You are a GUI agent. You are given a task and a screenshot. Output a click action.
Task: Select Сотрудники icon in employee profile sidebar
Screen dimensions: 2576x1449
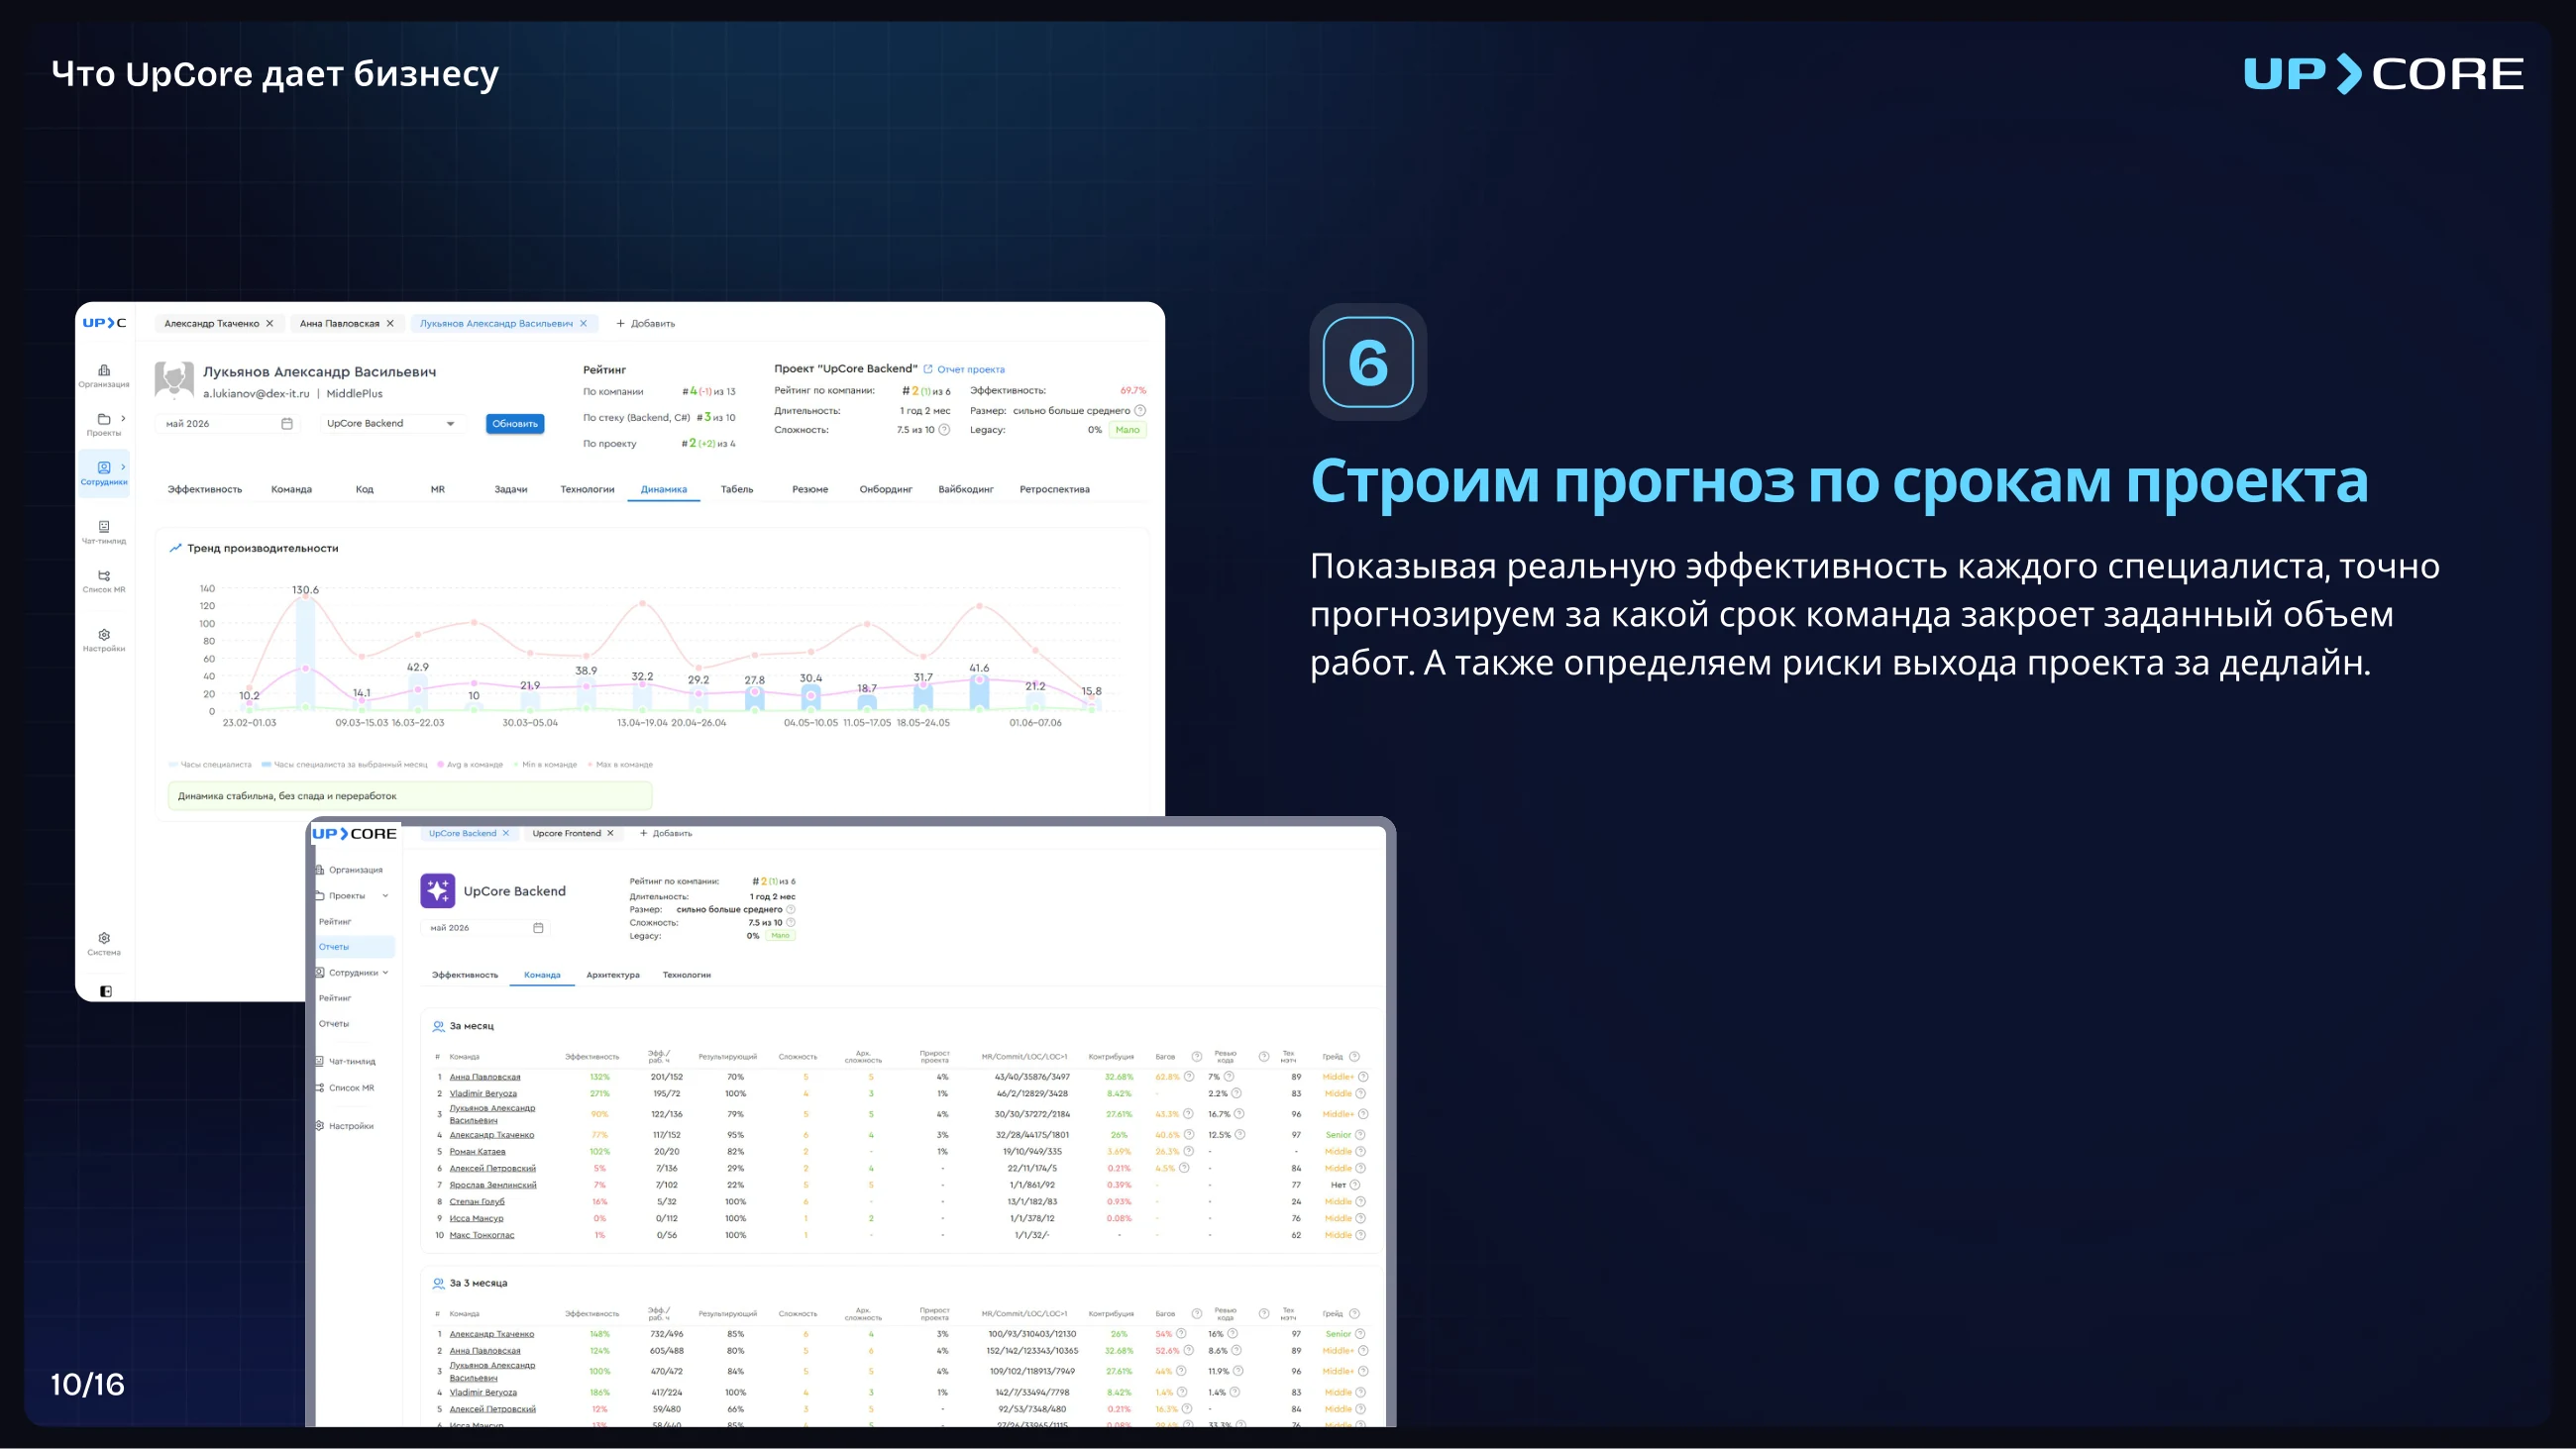pos(104,467)
